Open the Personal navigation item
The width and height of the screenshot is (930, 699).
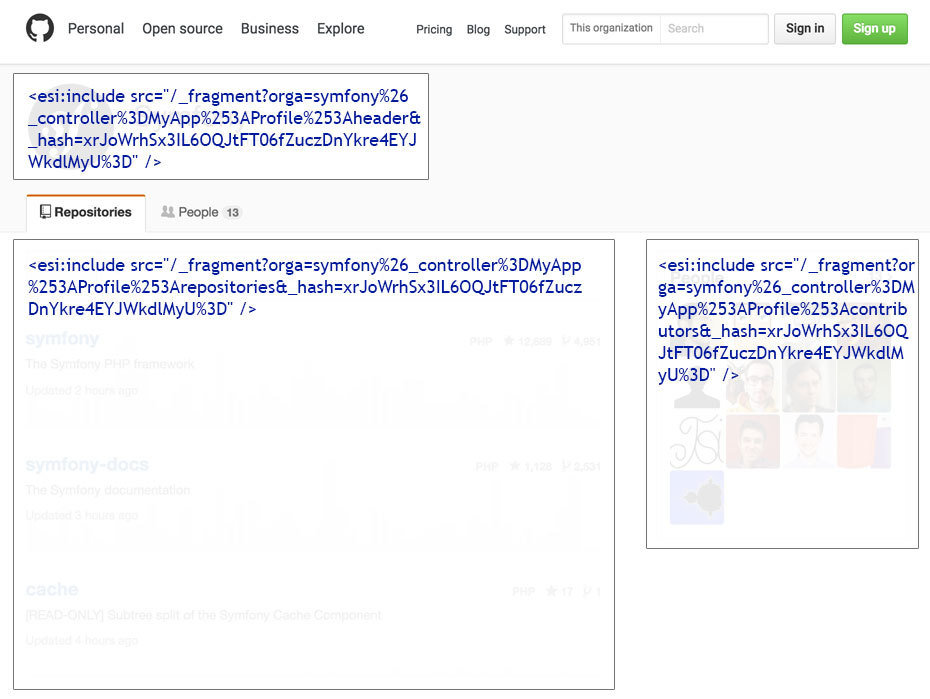95,28
